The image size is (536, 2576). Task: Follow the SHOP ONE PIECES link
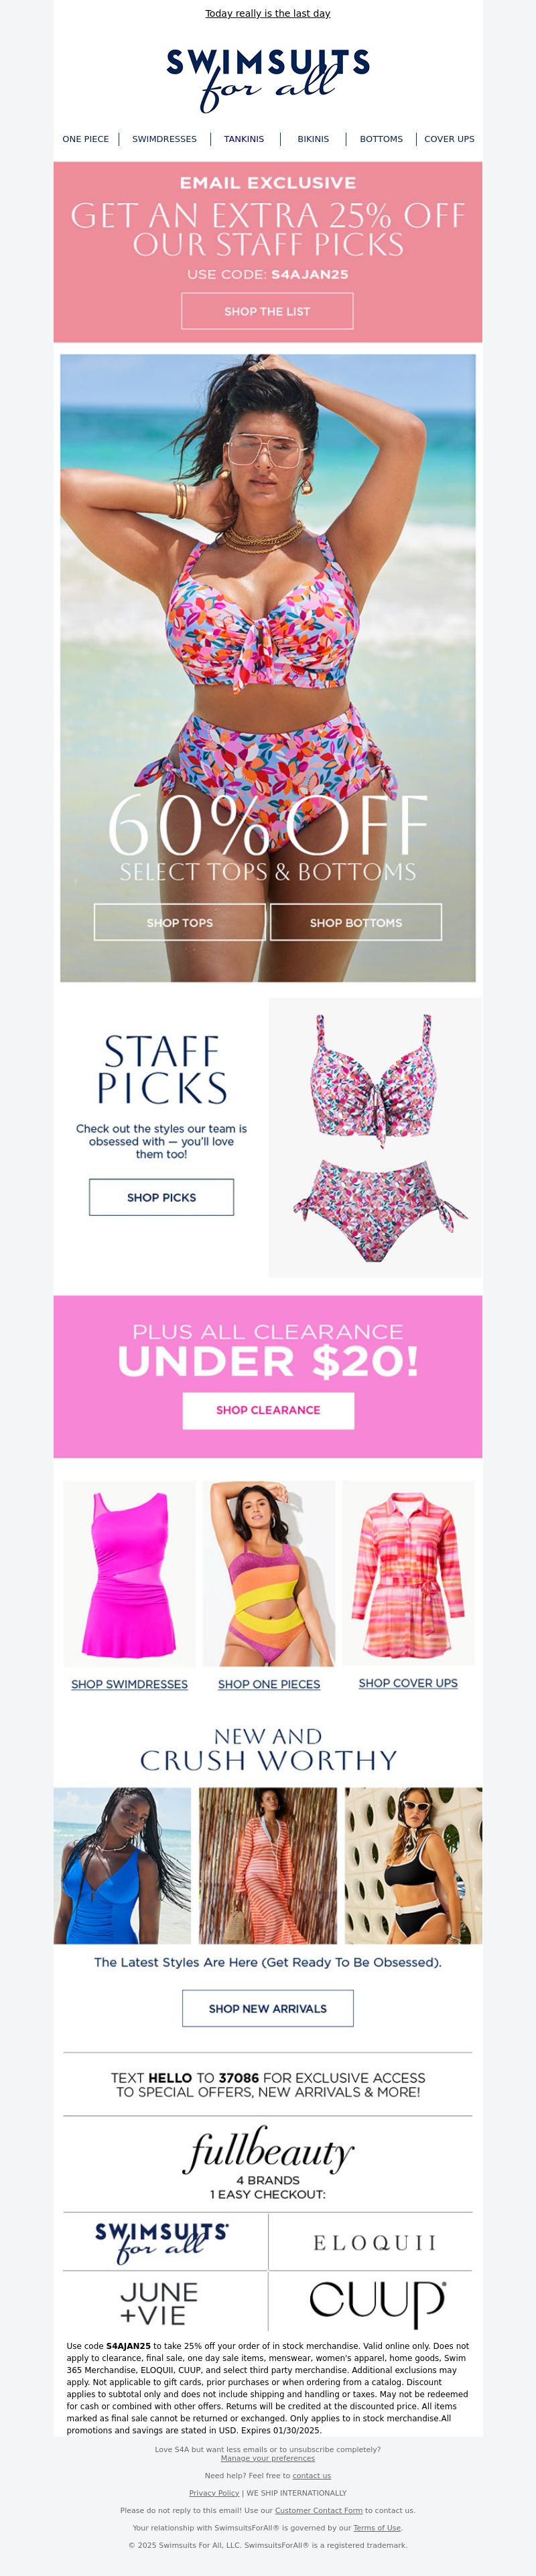point(269,1684)
